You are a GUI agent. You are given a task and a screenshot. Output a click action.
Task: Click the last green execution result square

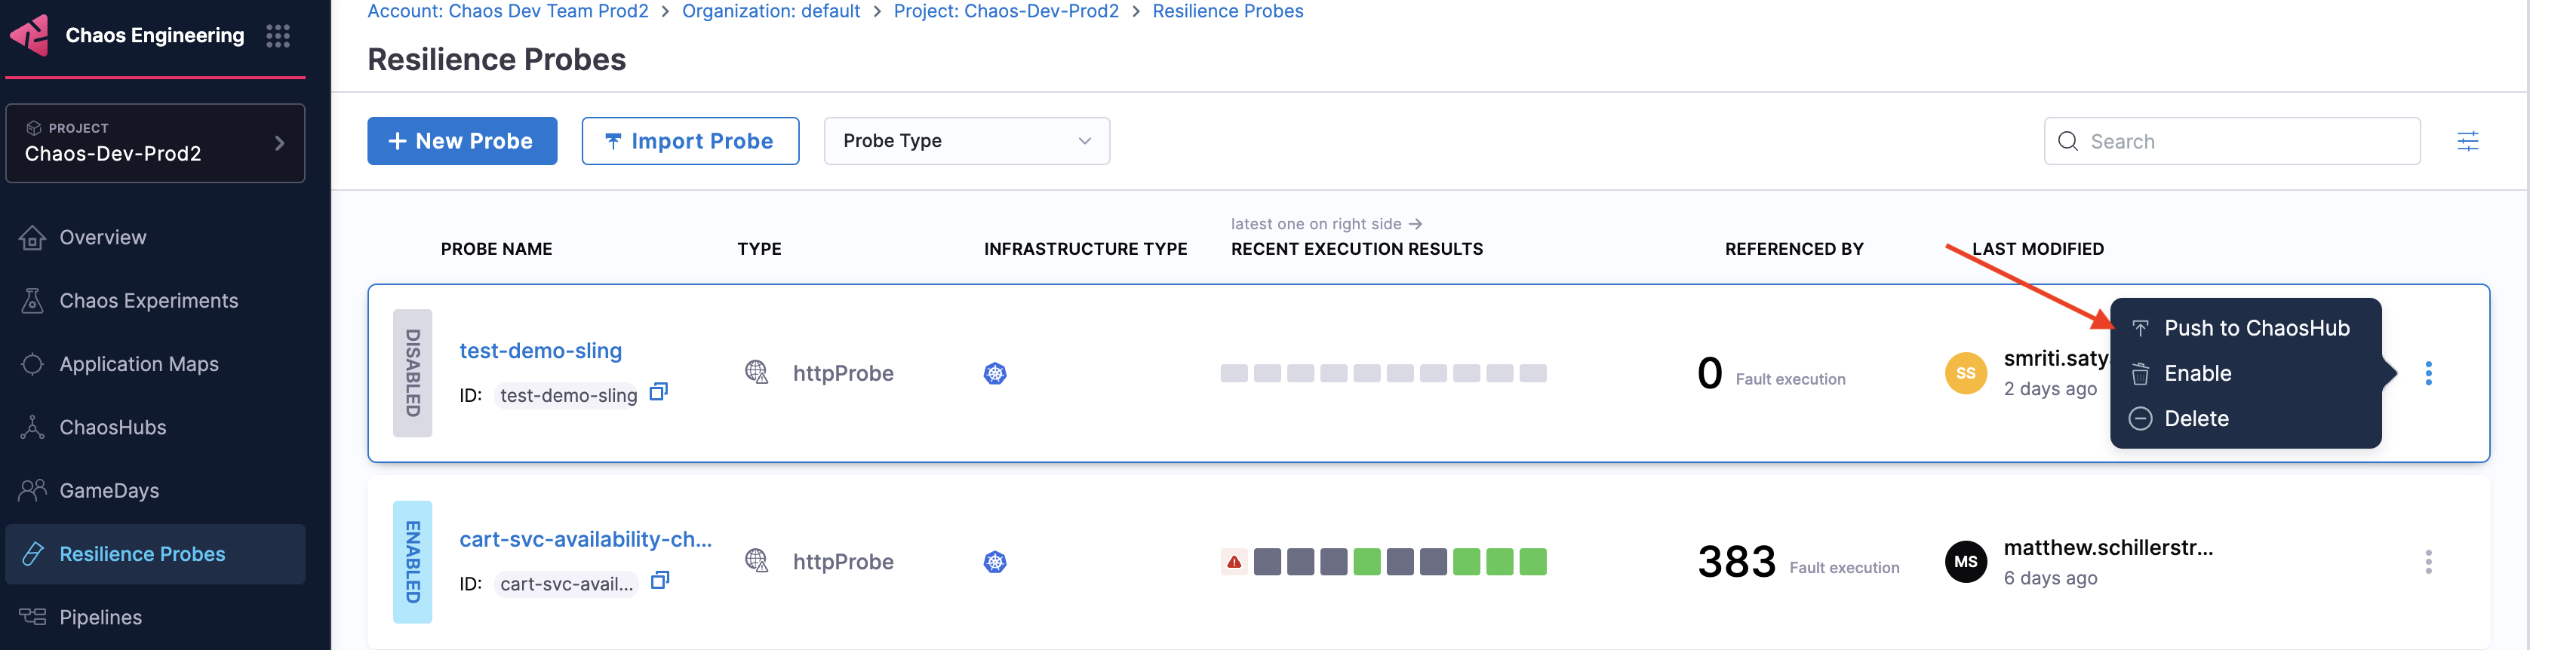1532,562
